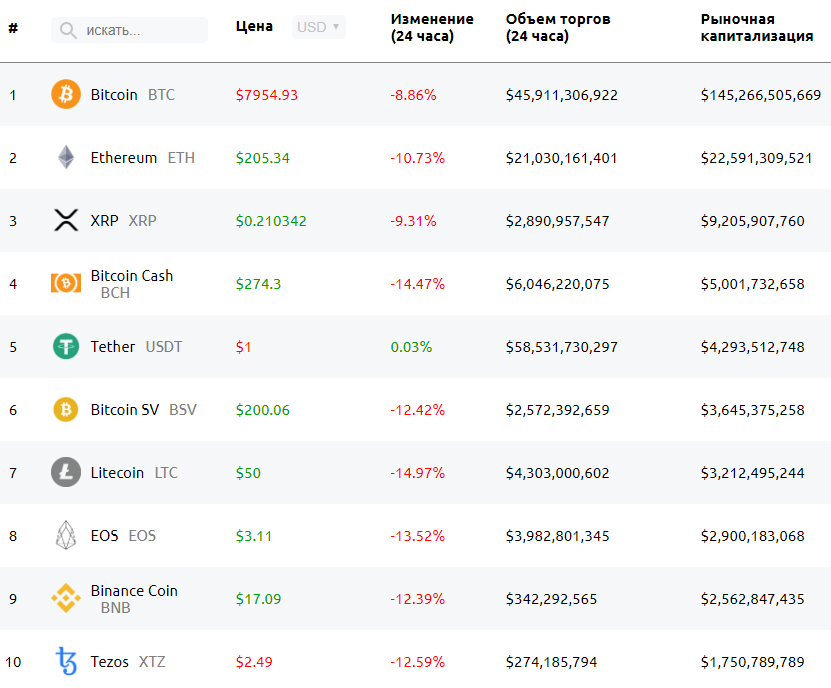Viewport: 831px width, 688px height.
Task: Select the Tezos logo icon
Action: click(x=65, y=661)
